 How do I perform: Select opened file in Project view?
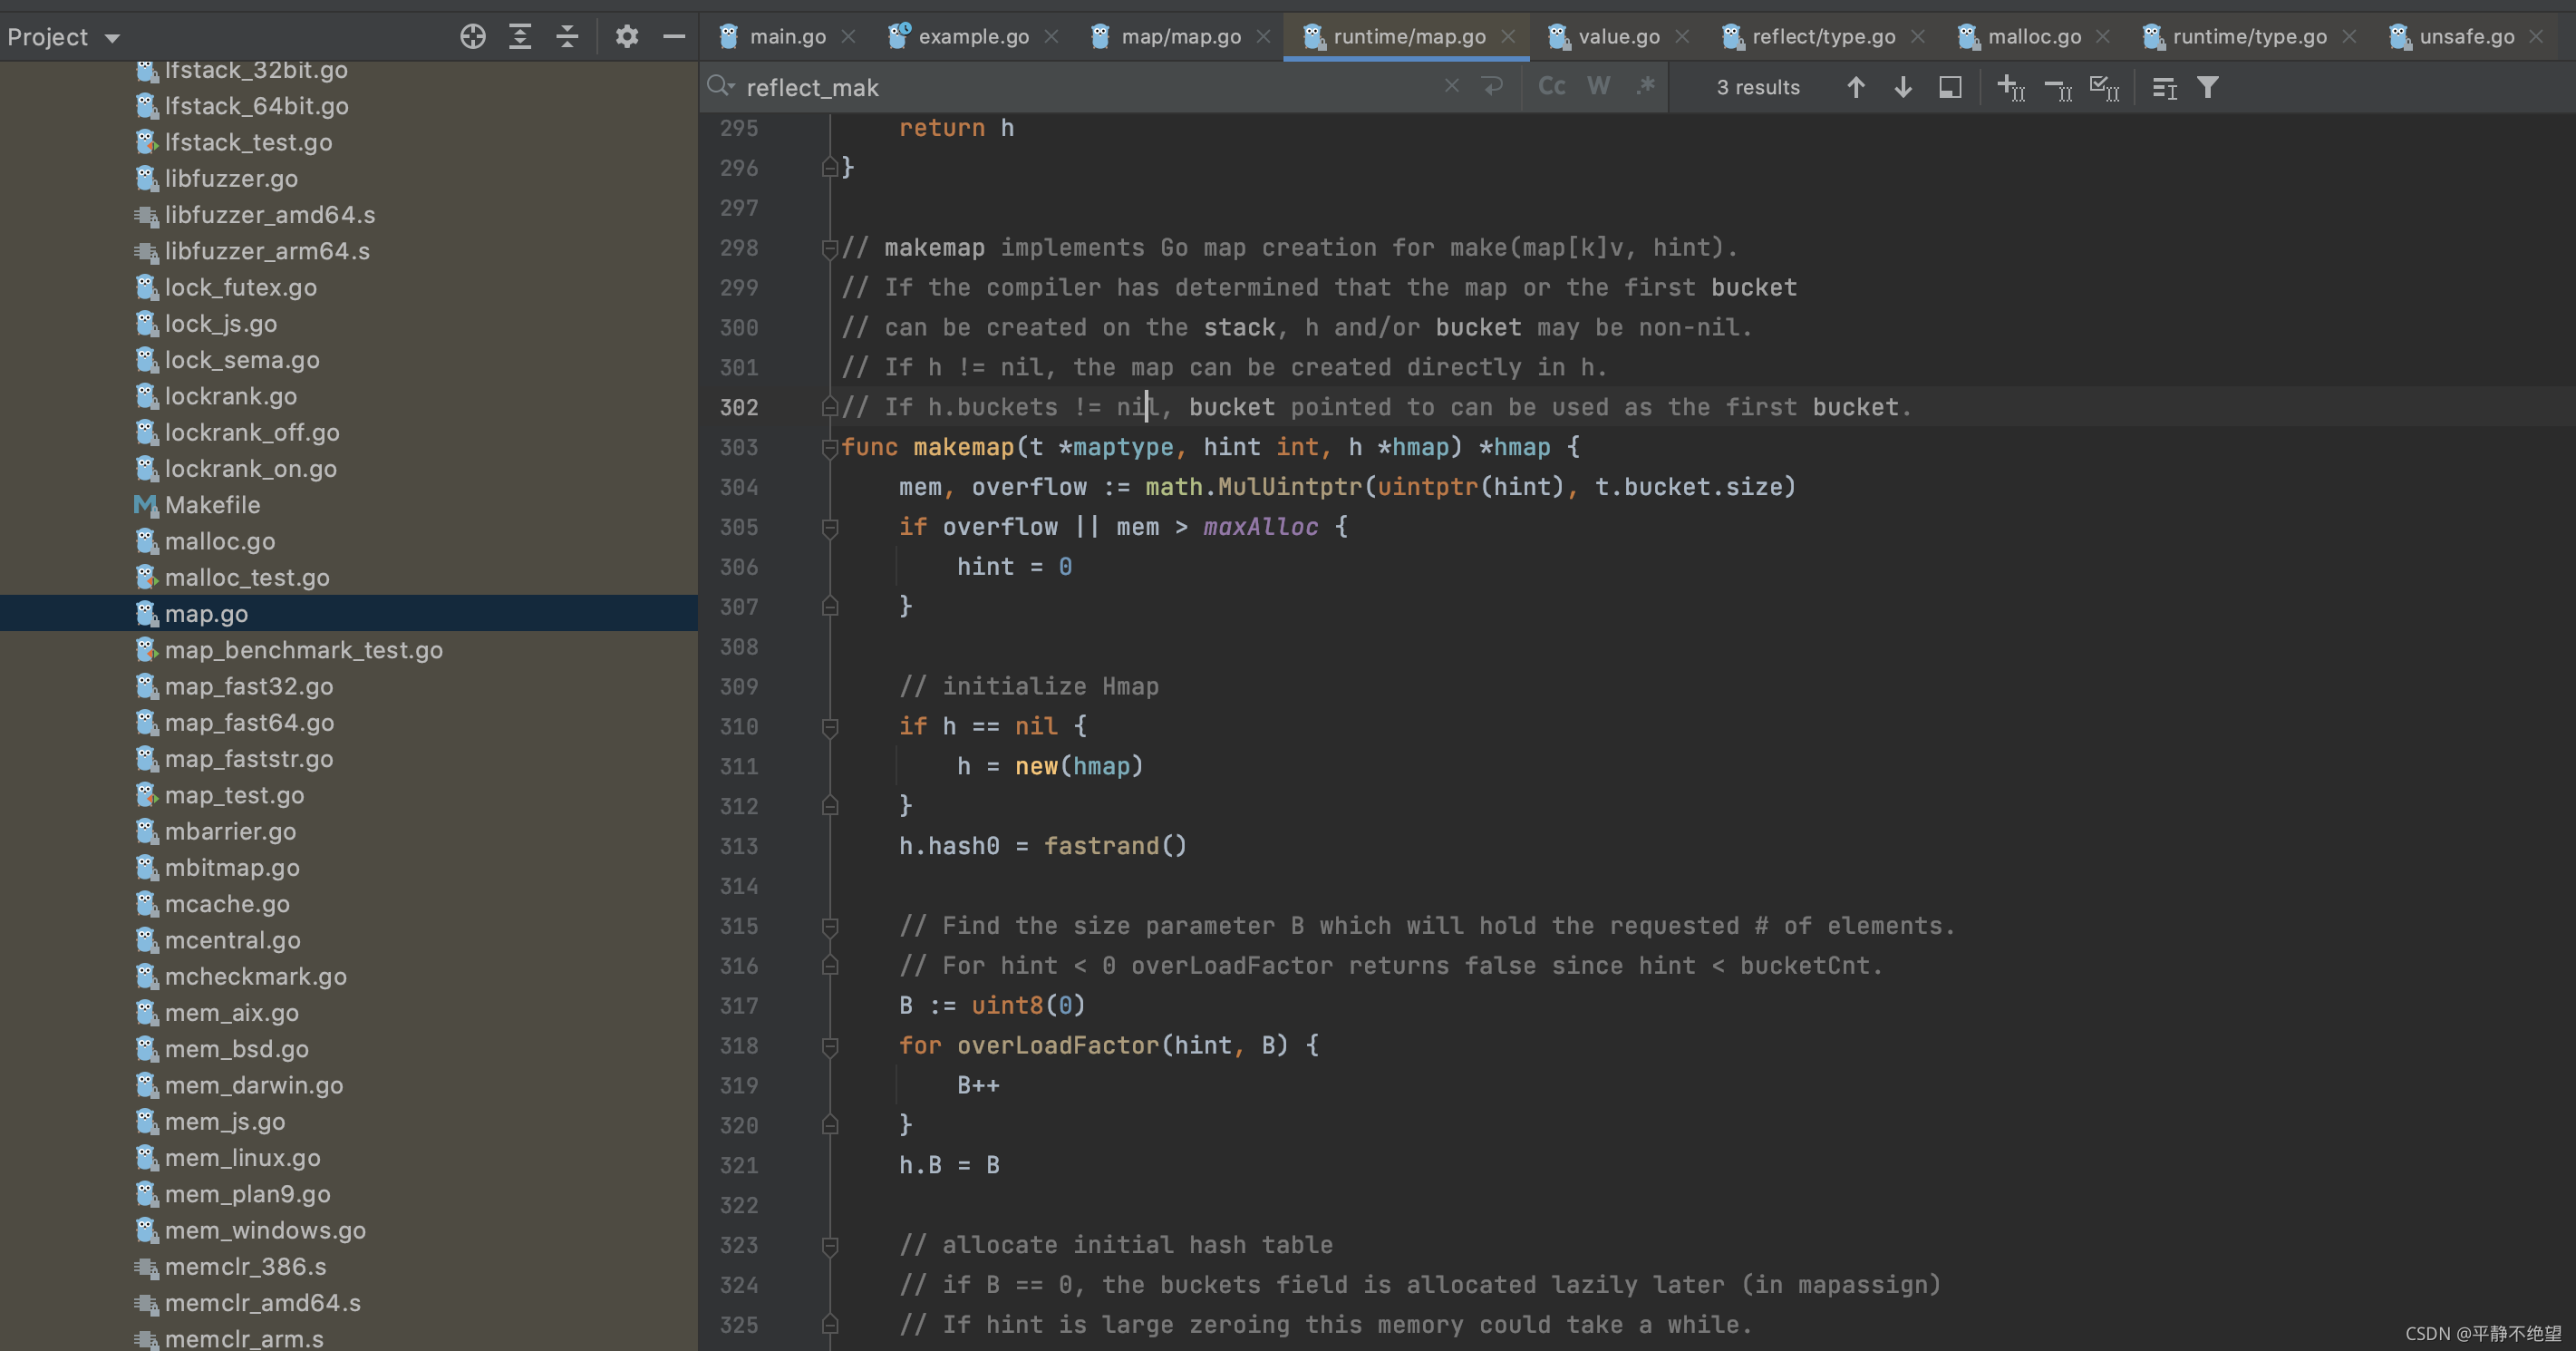[473, 36]
